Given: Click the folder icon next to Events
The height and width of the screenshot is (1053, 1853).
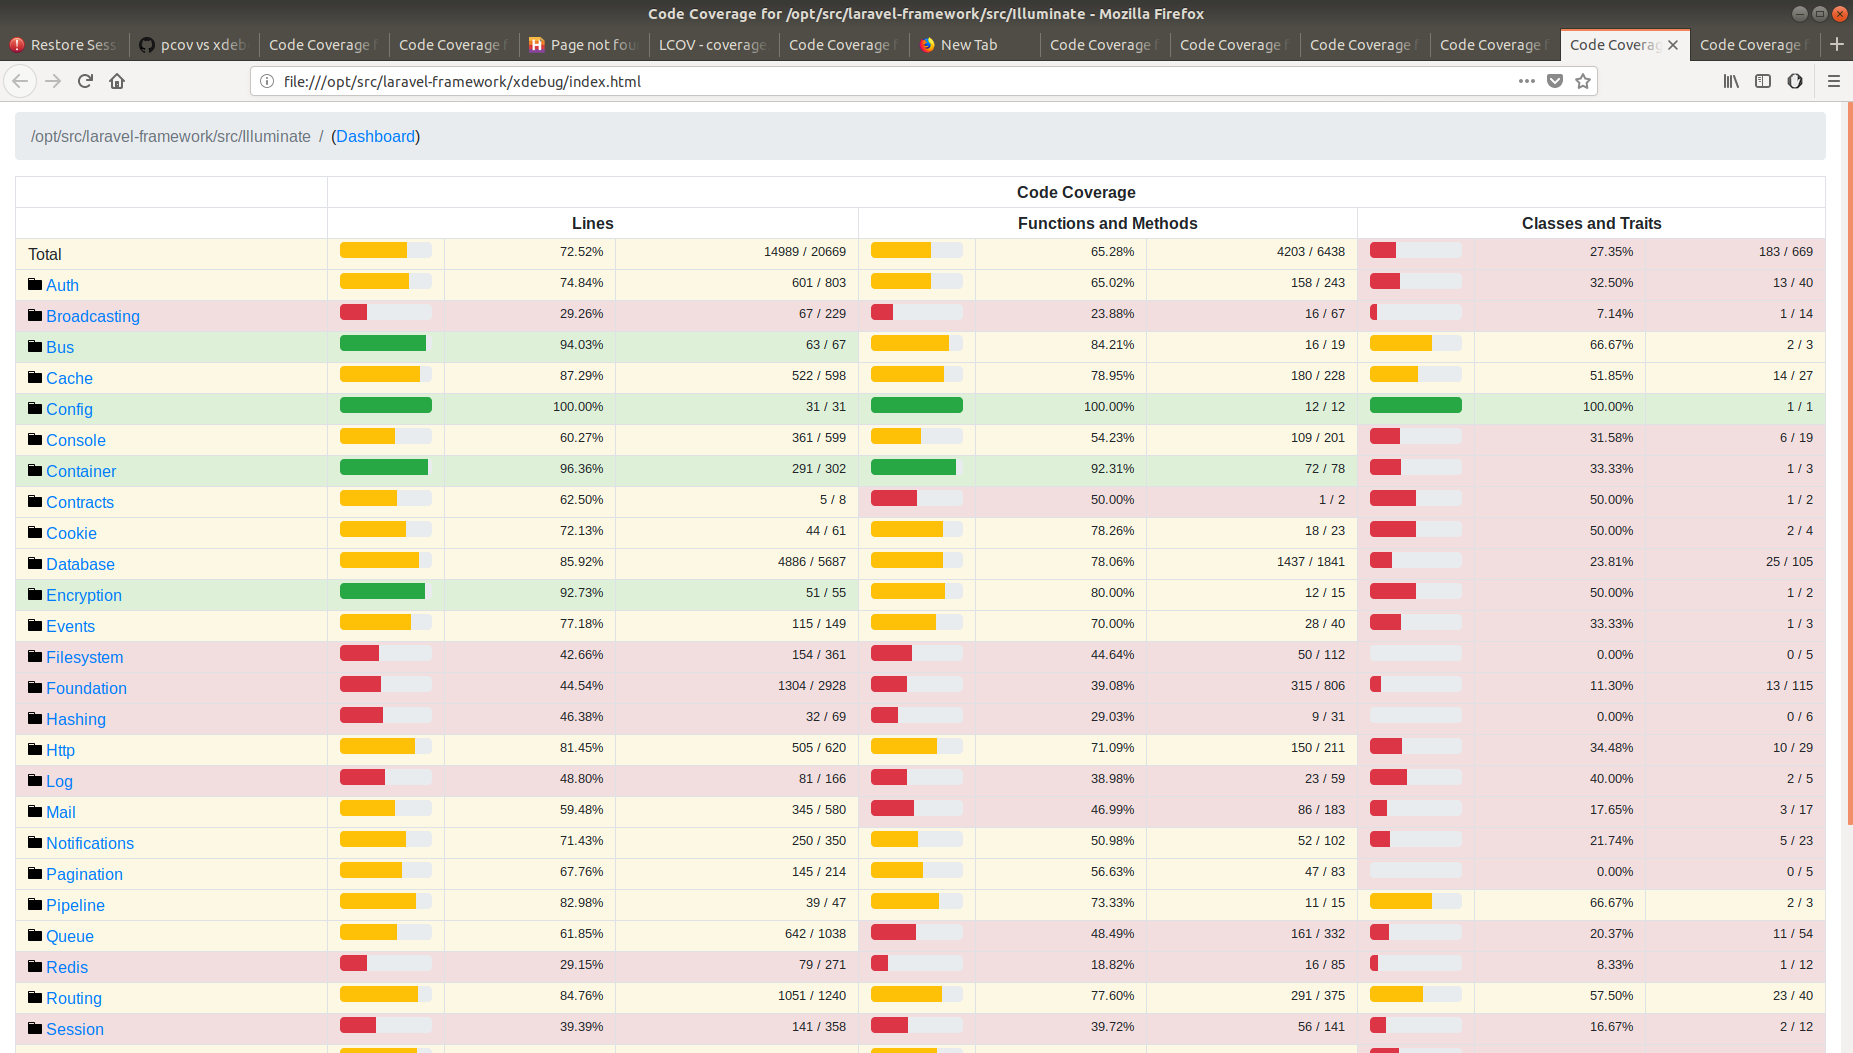Looking at the screenshot, I should pyautogui.click(x=35, y=625).
